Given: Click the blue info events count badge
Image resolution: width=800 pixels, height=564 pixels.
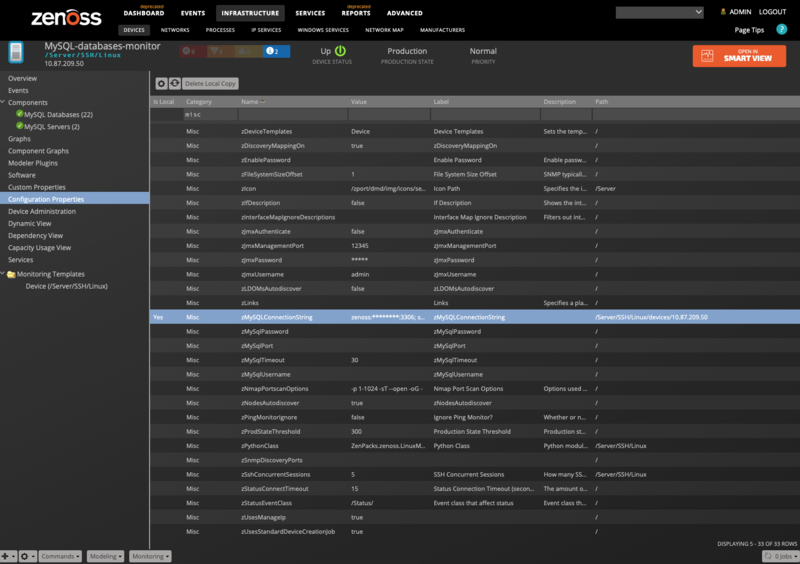Looking at the screenshot, I should [x=277, y=51].
